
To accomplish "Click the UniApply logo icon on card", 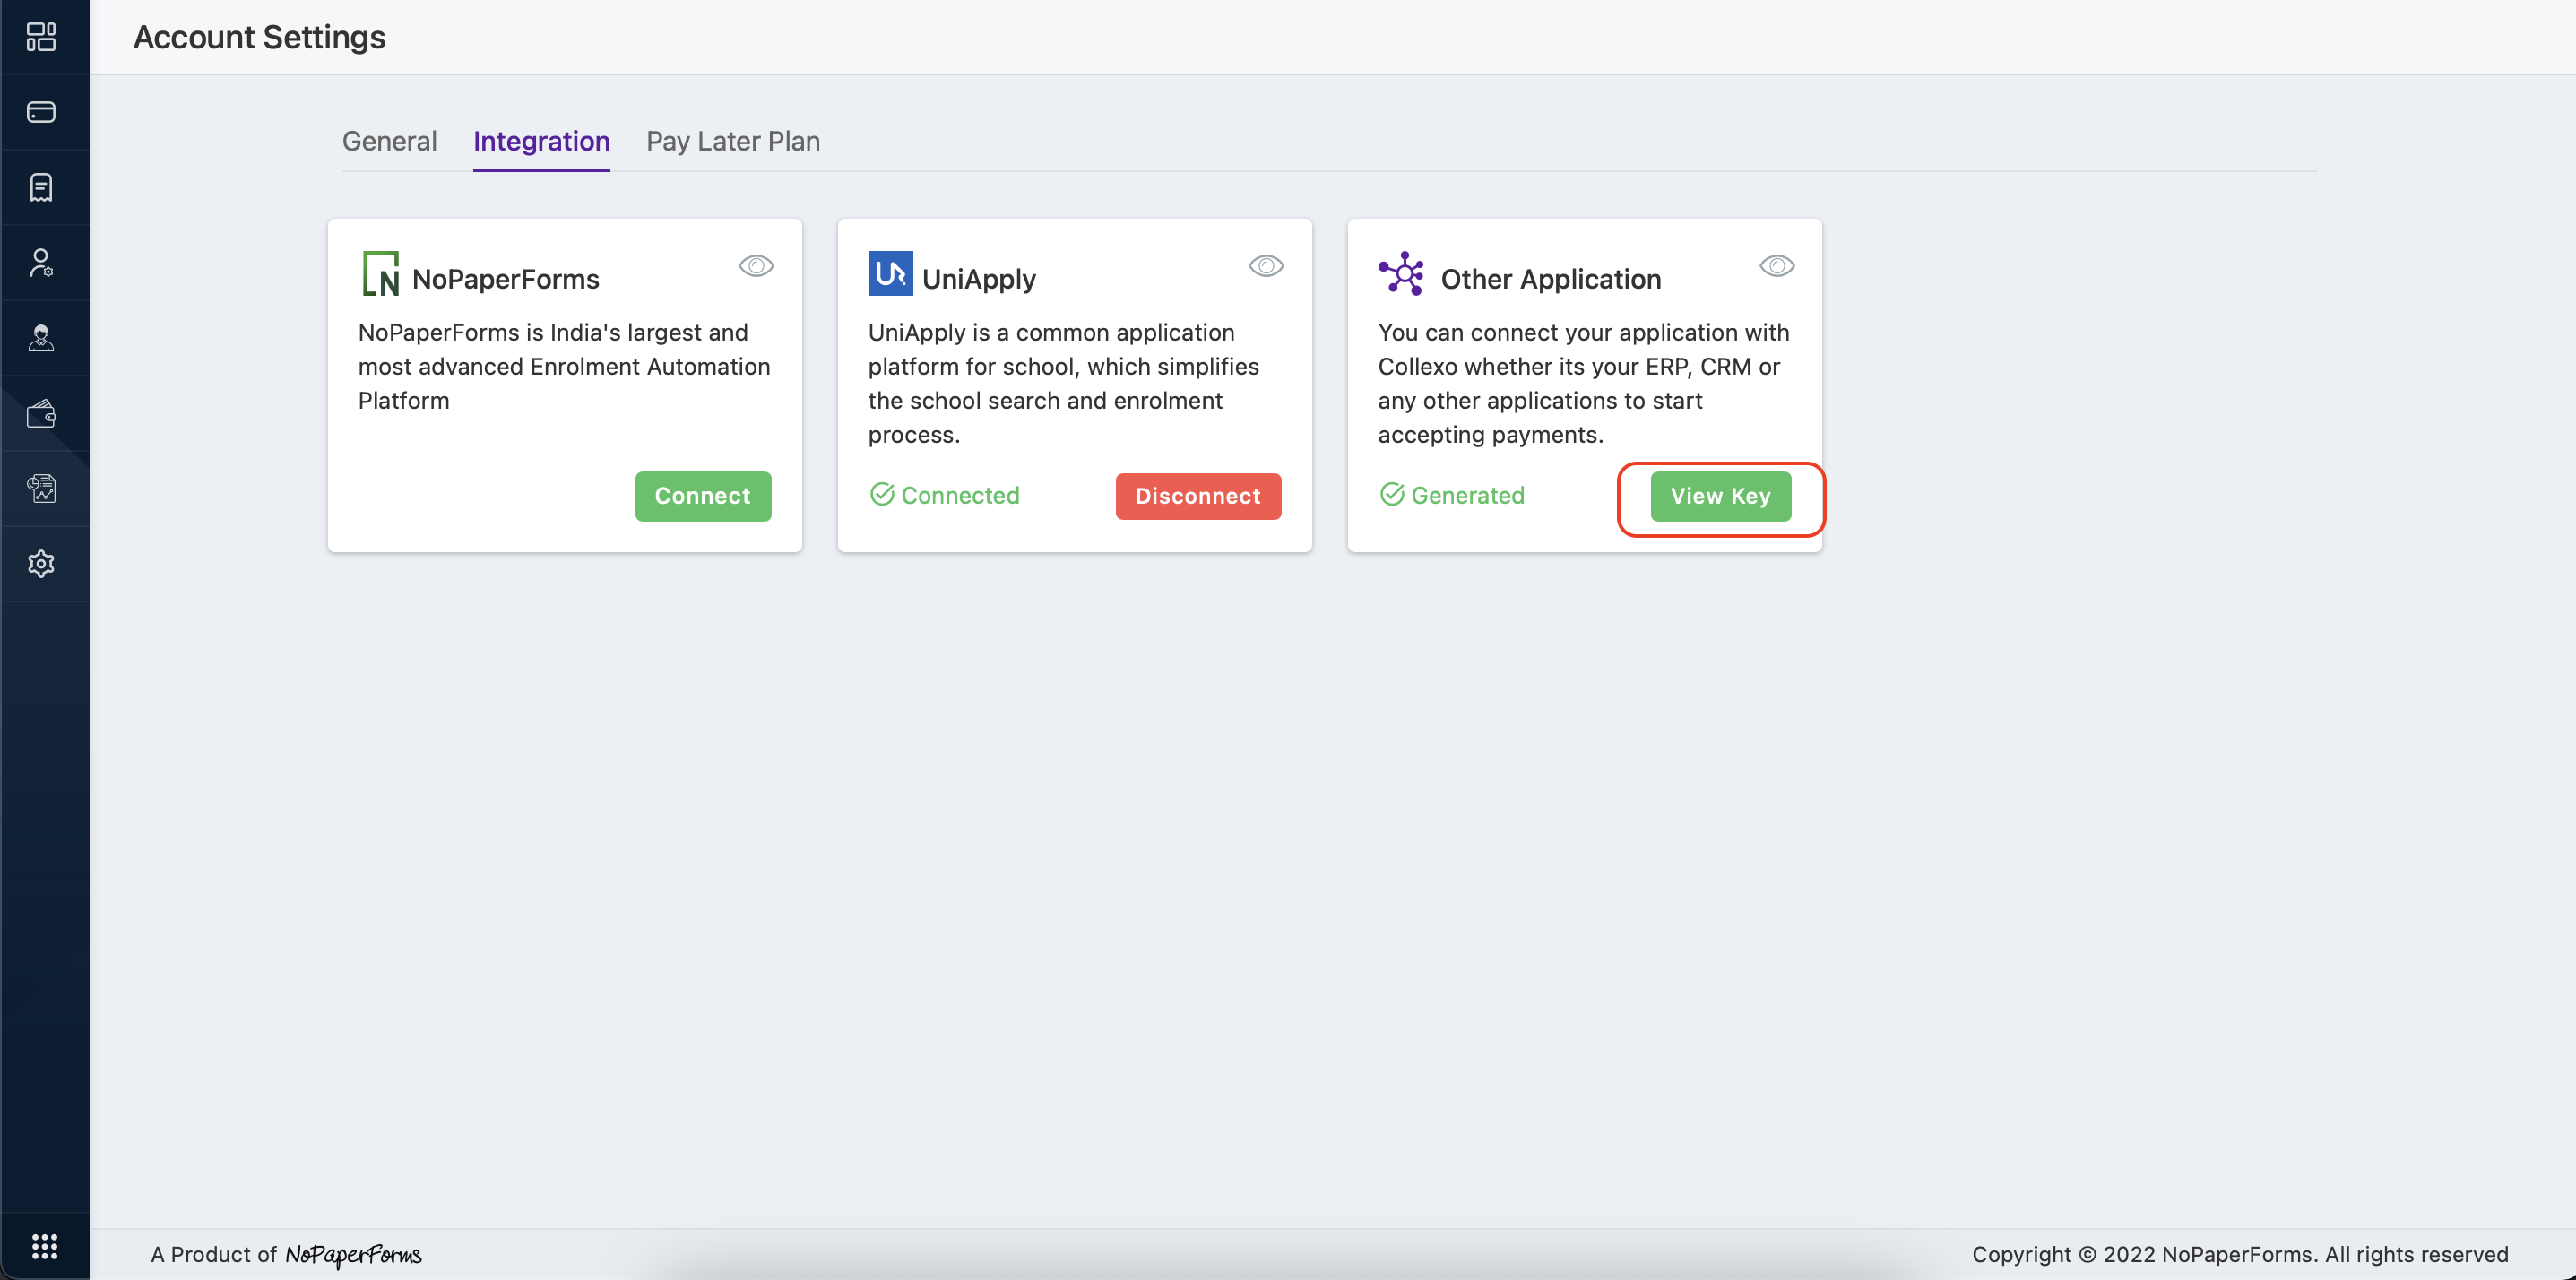I will 890,273.
